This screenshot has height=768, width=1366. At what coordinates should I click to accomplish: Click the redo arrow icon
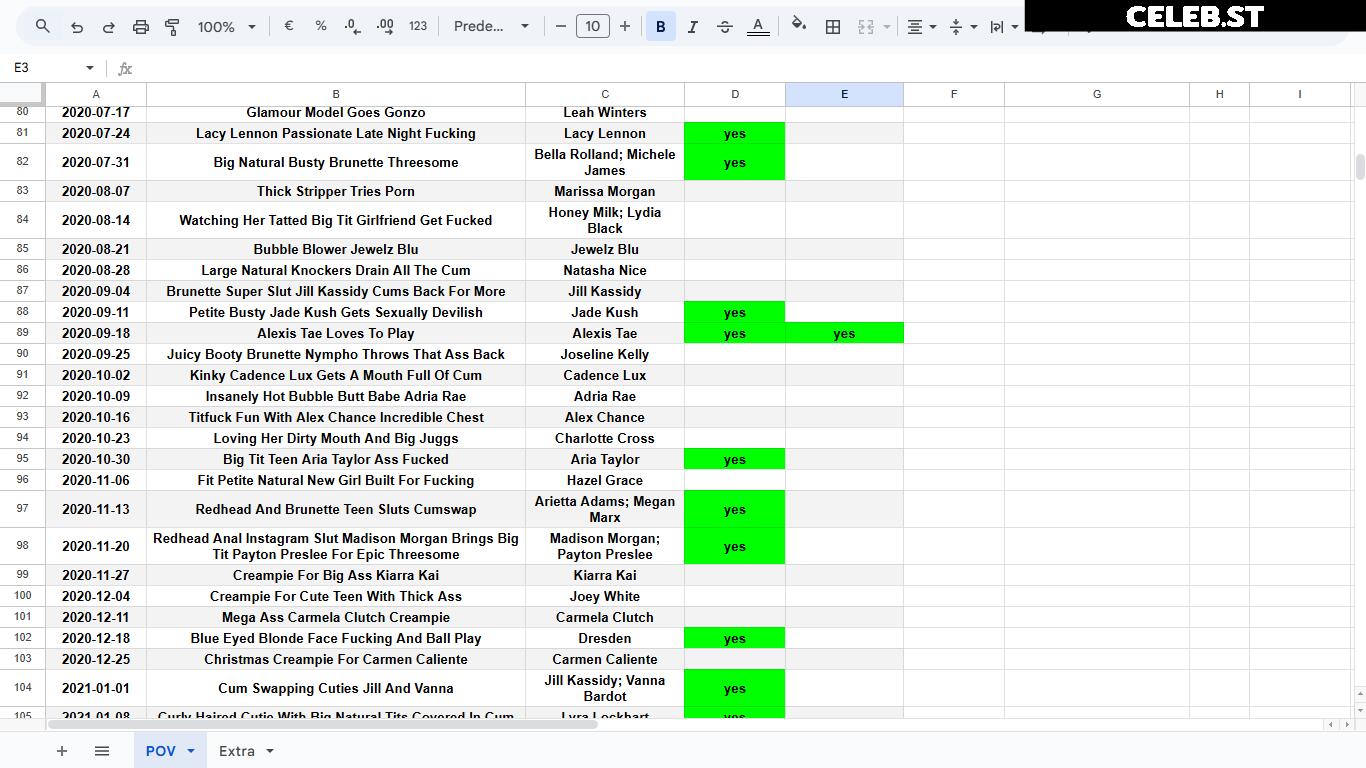click(x=109, y=27)
